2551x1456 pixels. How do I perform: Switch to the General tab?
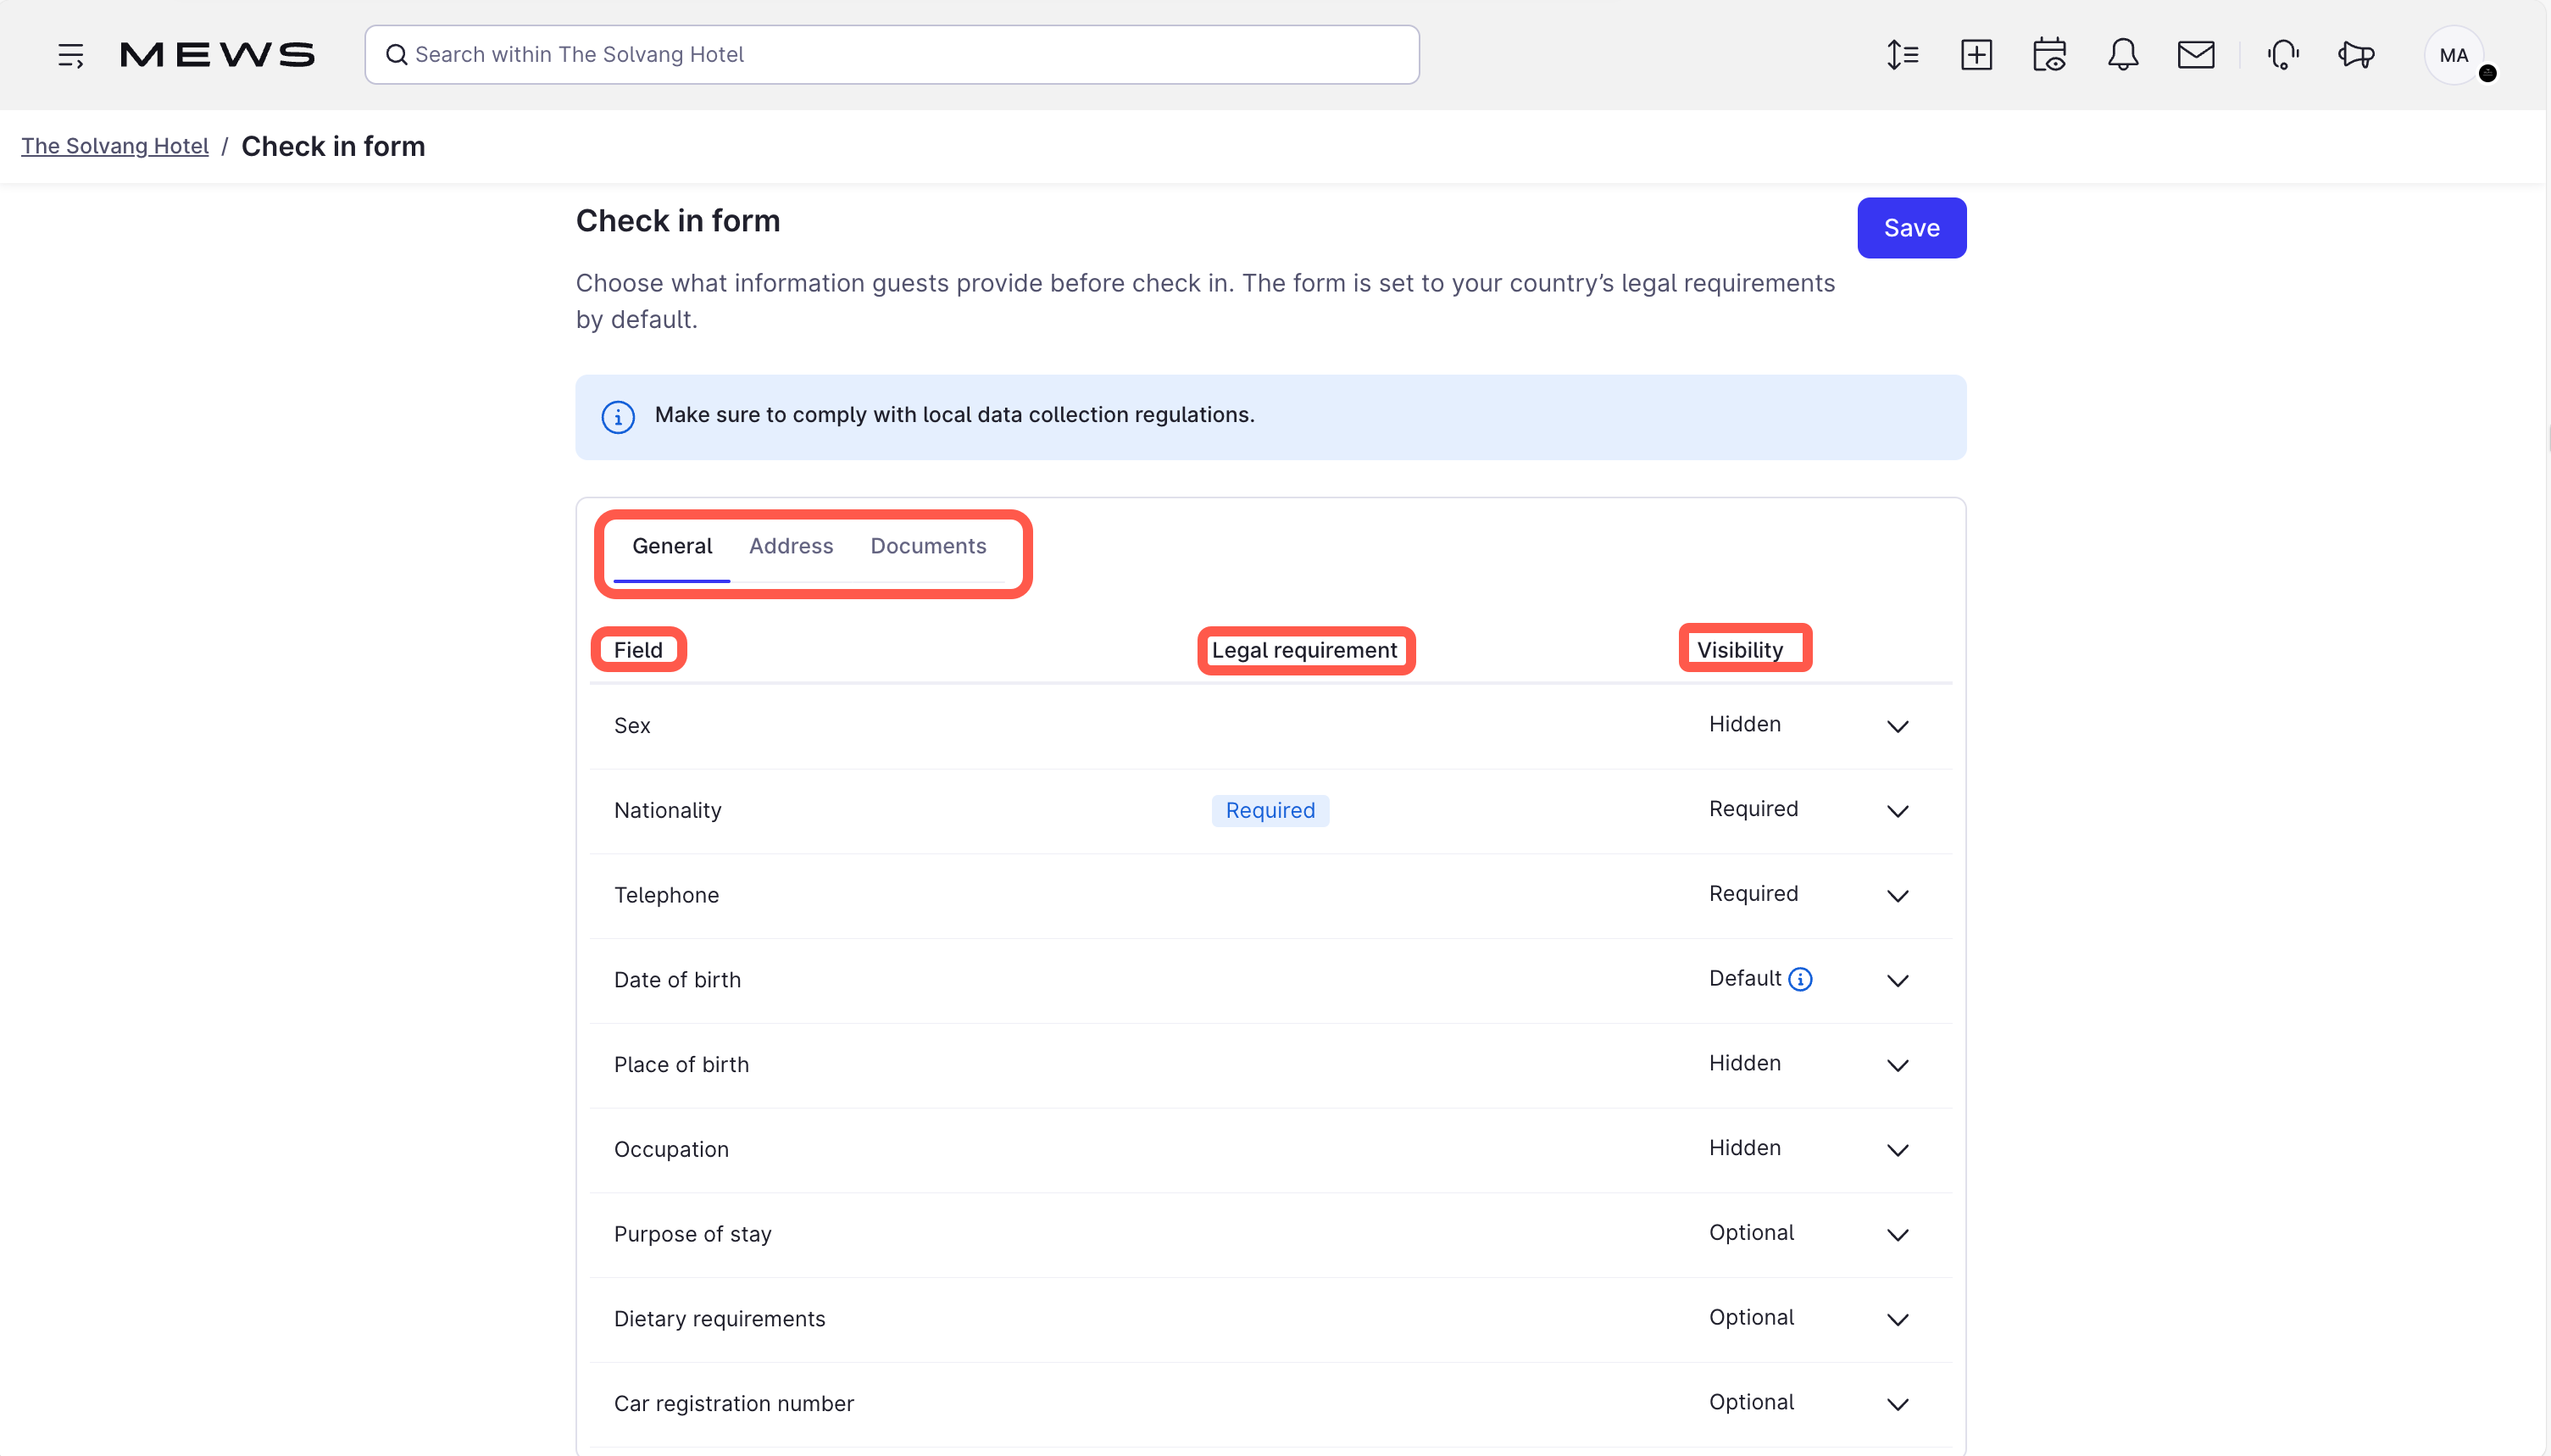coord(672,546)
